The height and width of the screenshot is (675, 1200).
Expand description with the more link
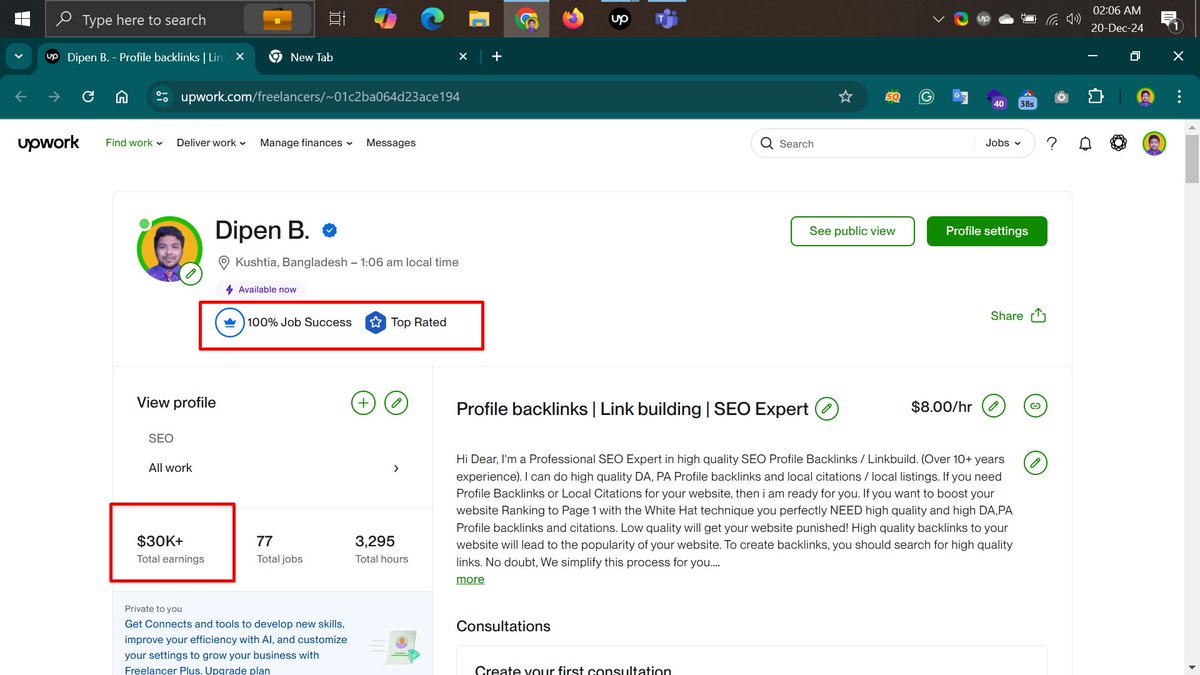coord(470,579)
